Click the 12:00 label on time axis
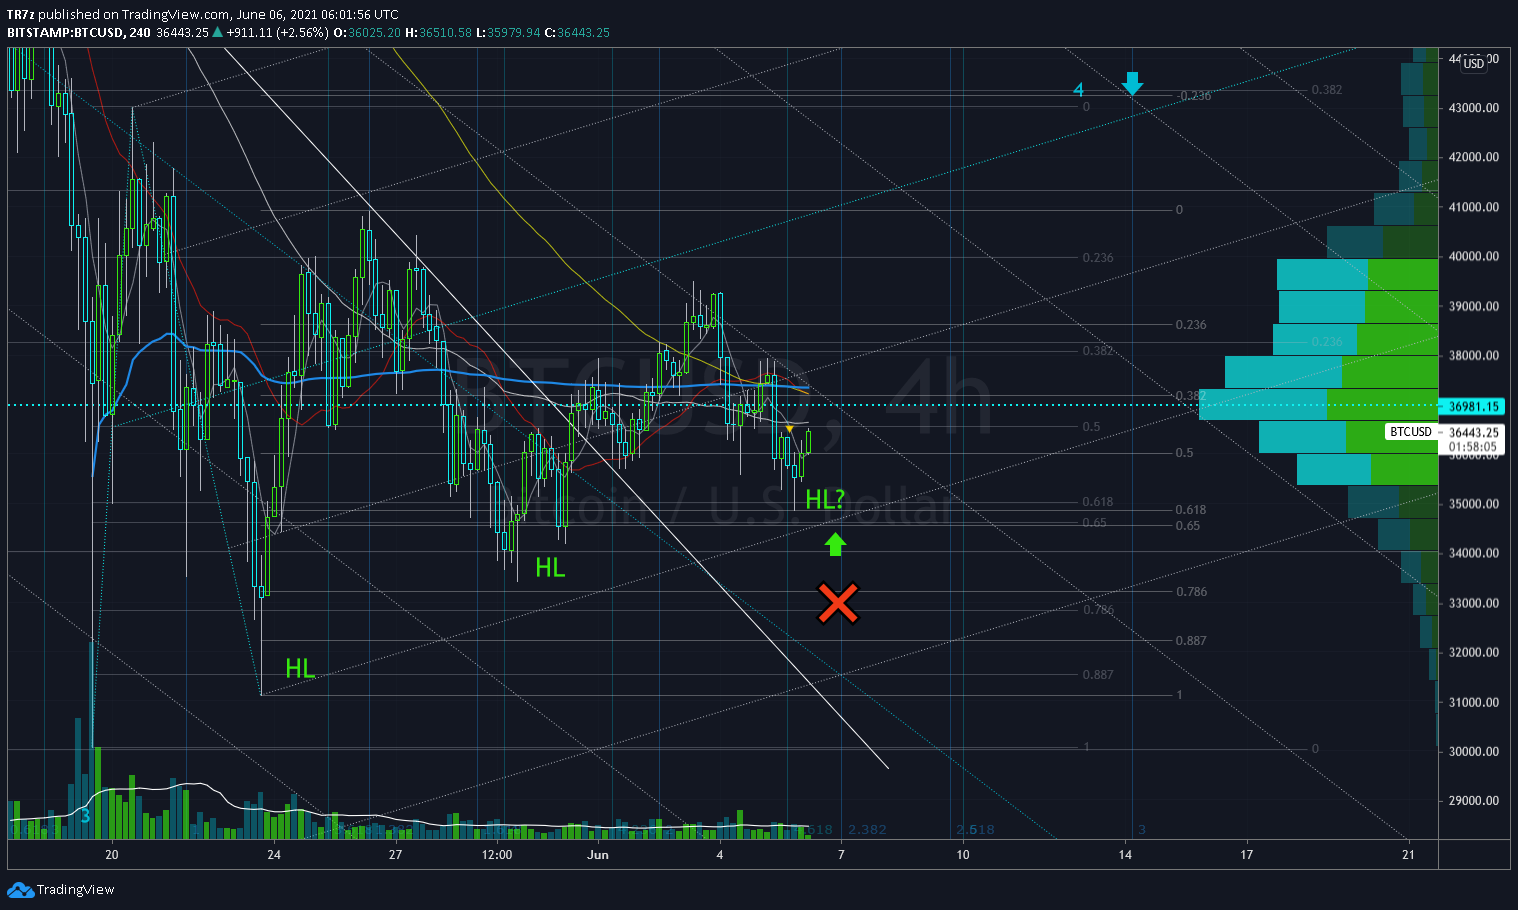Screen dimensions: 1518x910 click(497, 854)
